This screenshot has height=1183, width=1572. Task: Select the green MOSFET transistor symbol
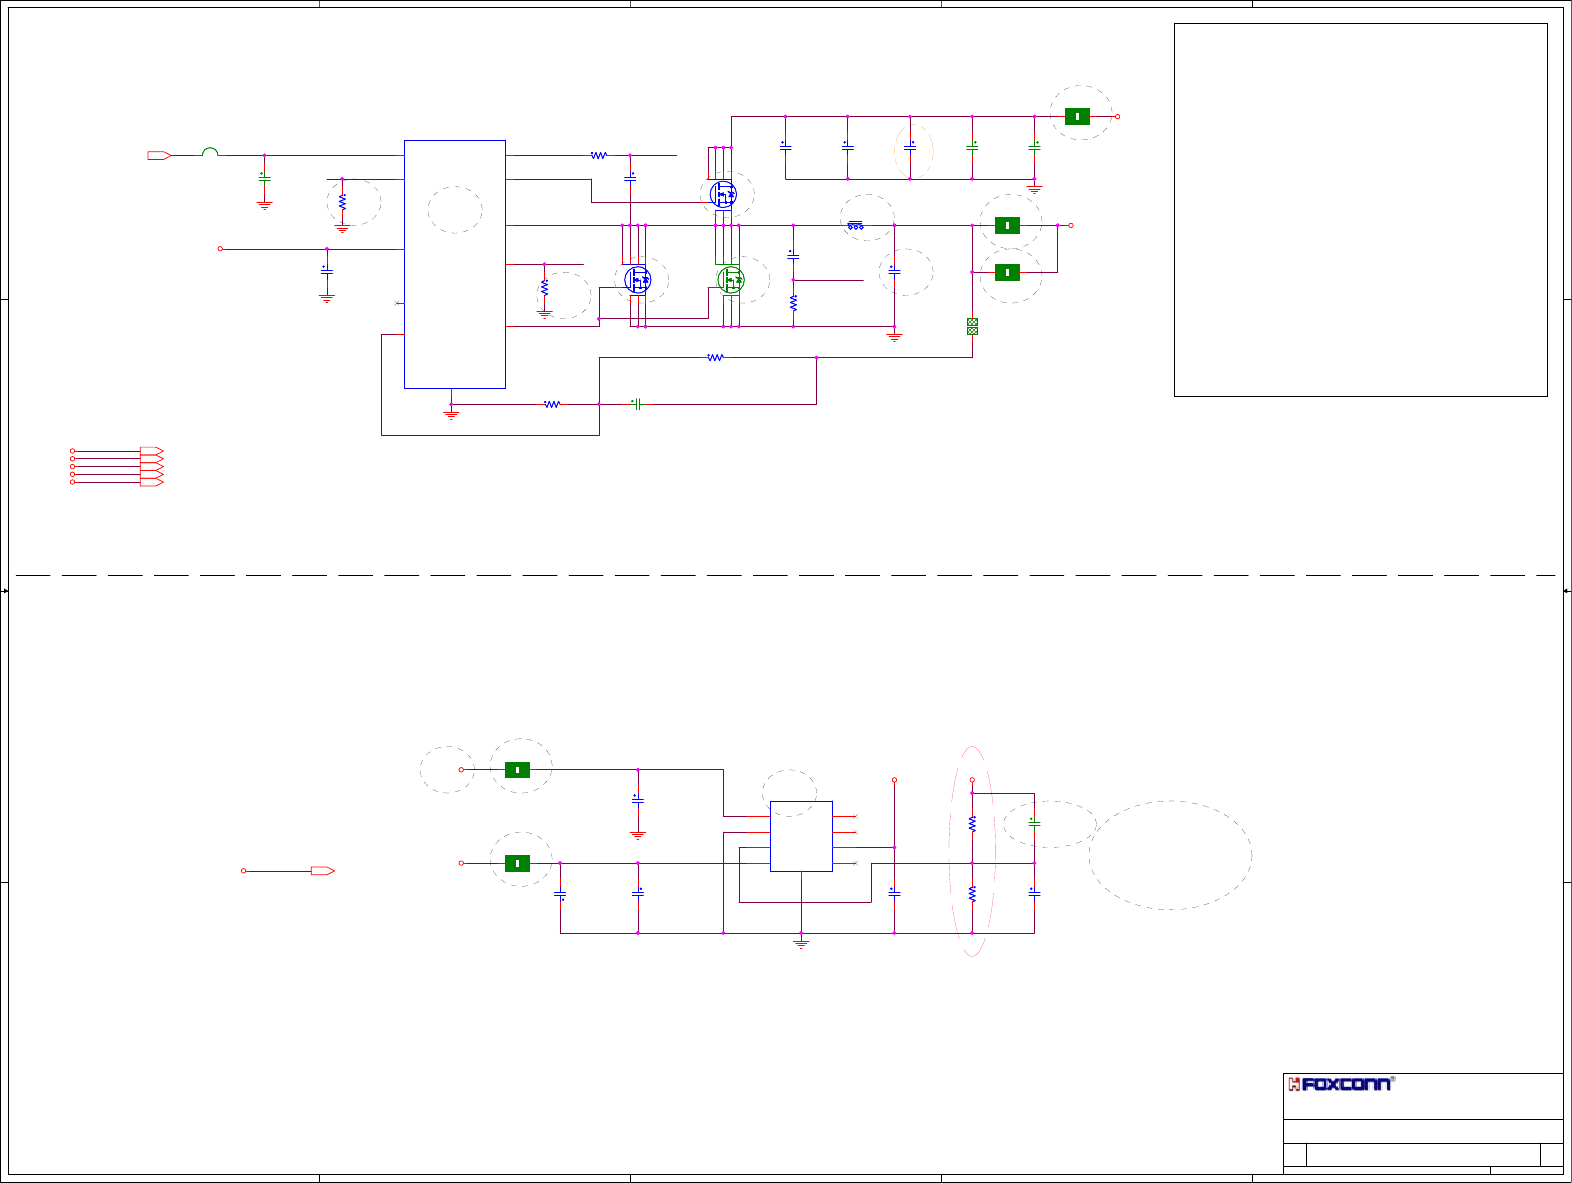click(x=731, y=280)
